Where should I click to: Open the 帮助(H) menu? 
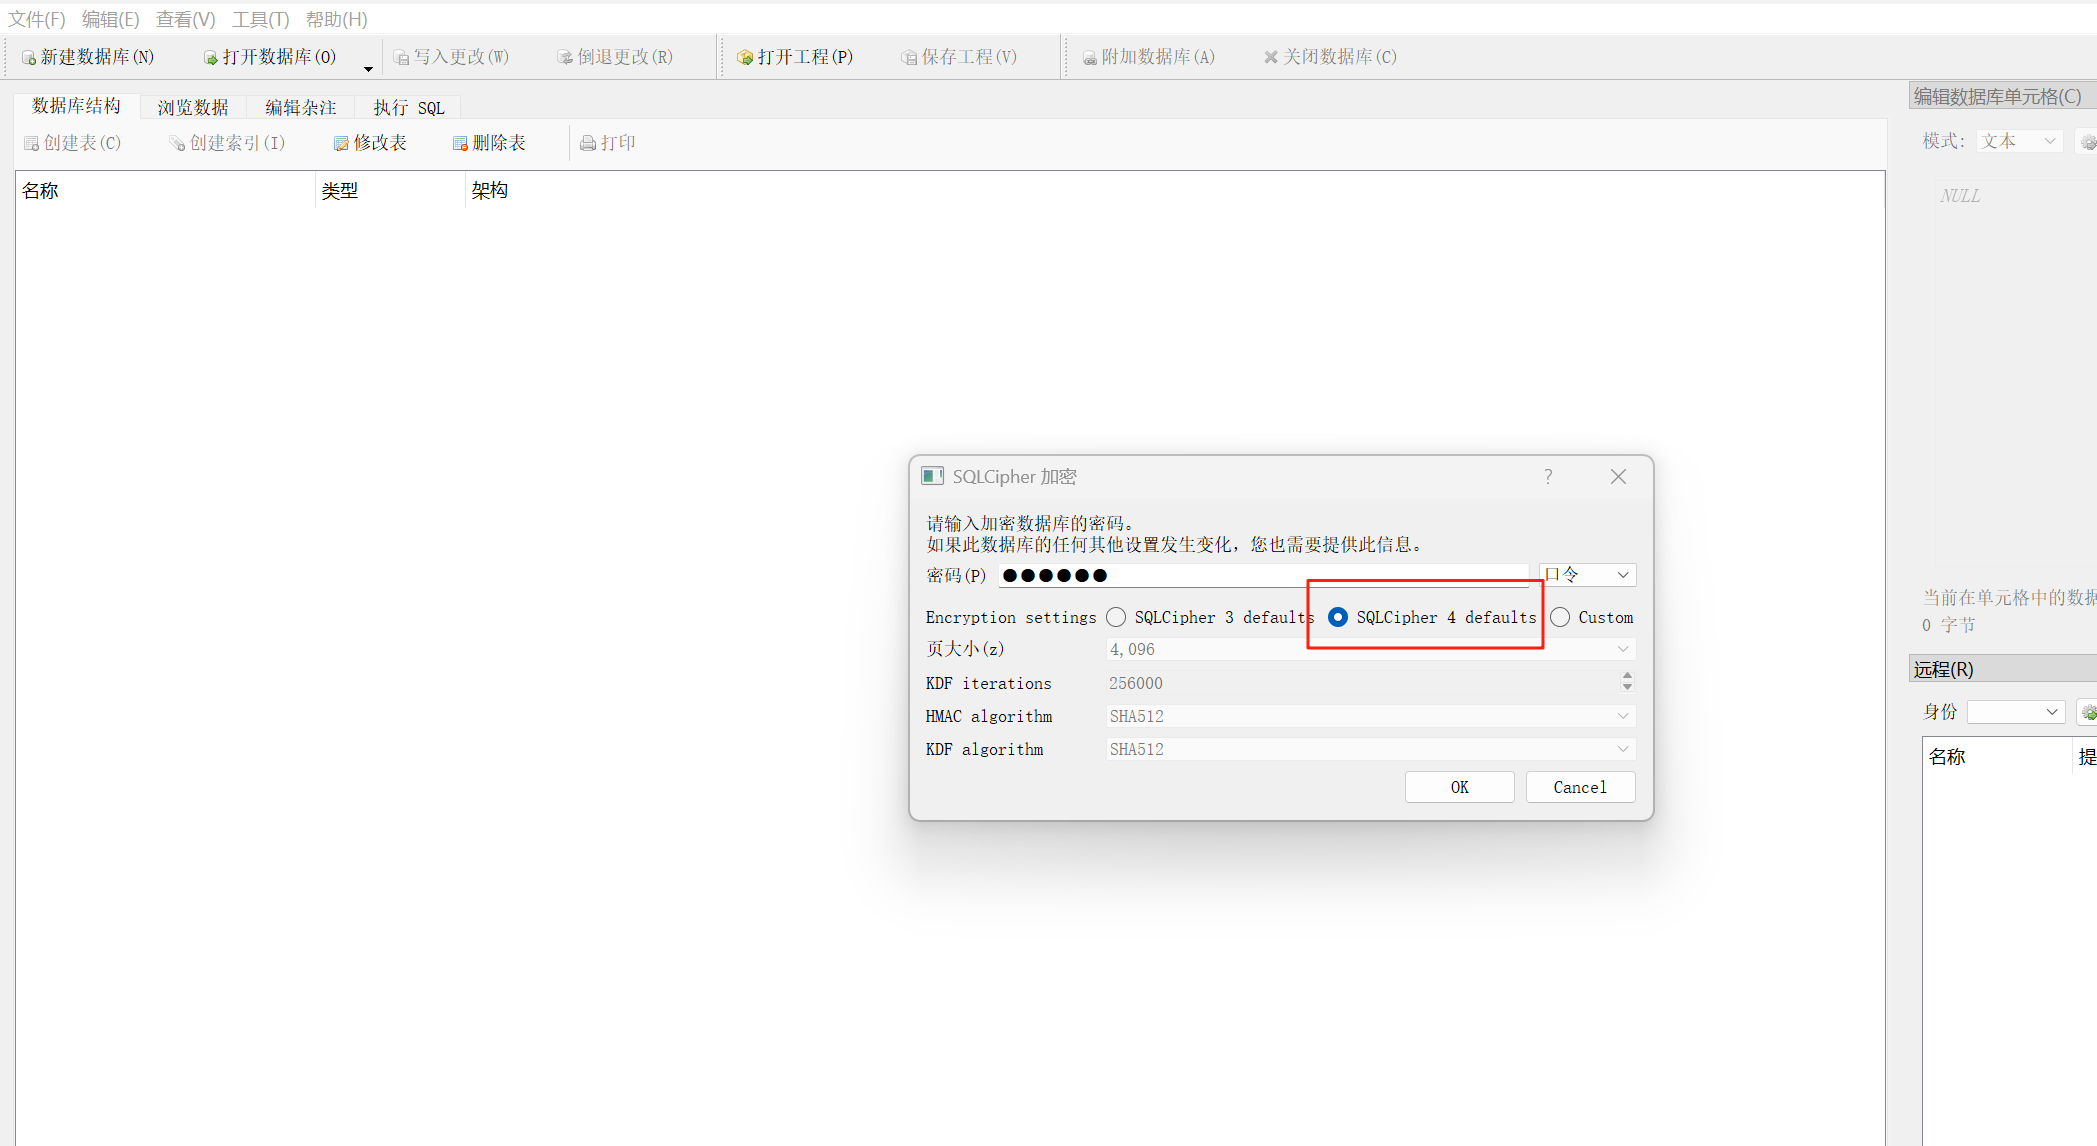[x=336, y=19]
